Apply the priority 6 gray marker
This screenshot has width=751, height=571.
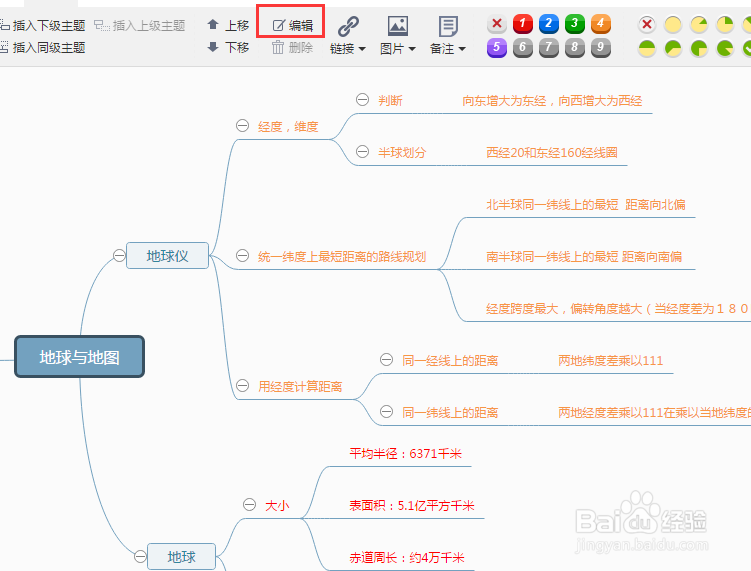[x=523, y=48]
